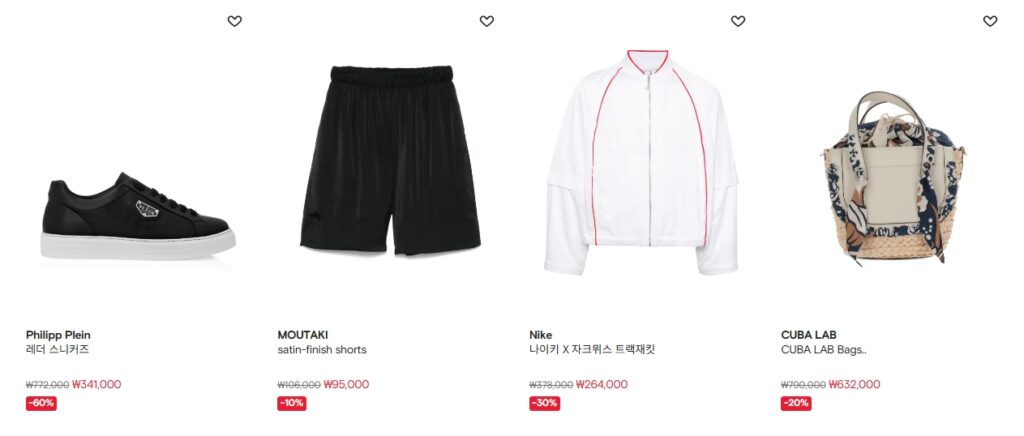Tap the heart above the Nike track jacket
1024x436 pixels.
point(738,21)
